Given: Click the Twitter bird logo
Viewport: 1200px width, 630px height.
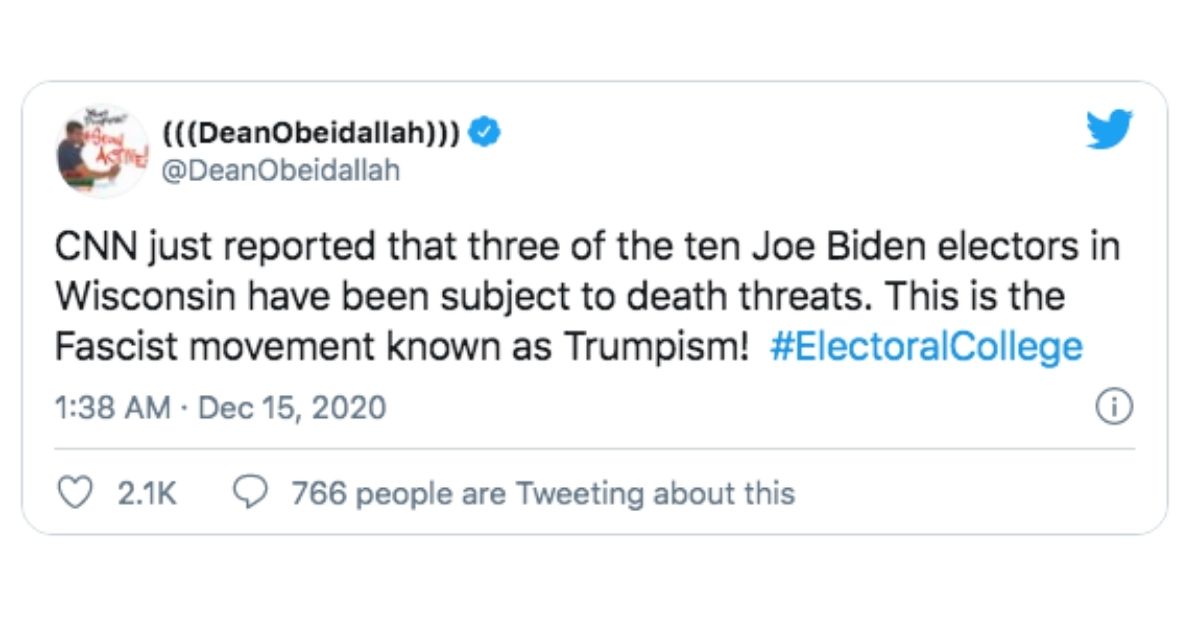Looking at the screenshot, I should (1109, 130).
